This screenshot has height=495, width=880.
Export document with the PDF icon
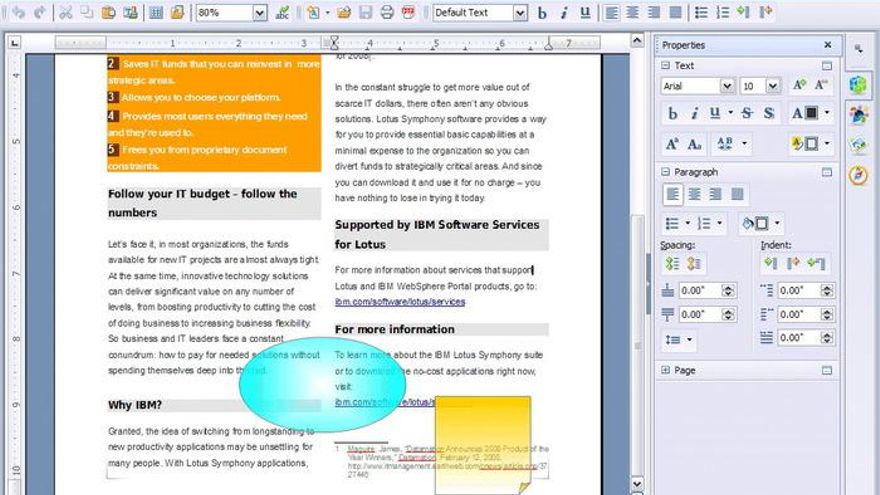click(408, 13)
